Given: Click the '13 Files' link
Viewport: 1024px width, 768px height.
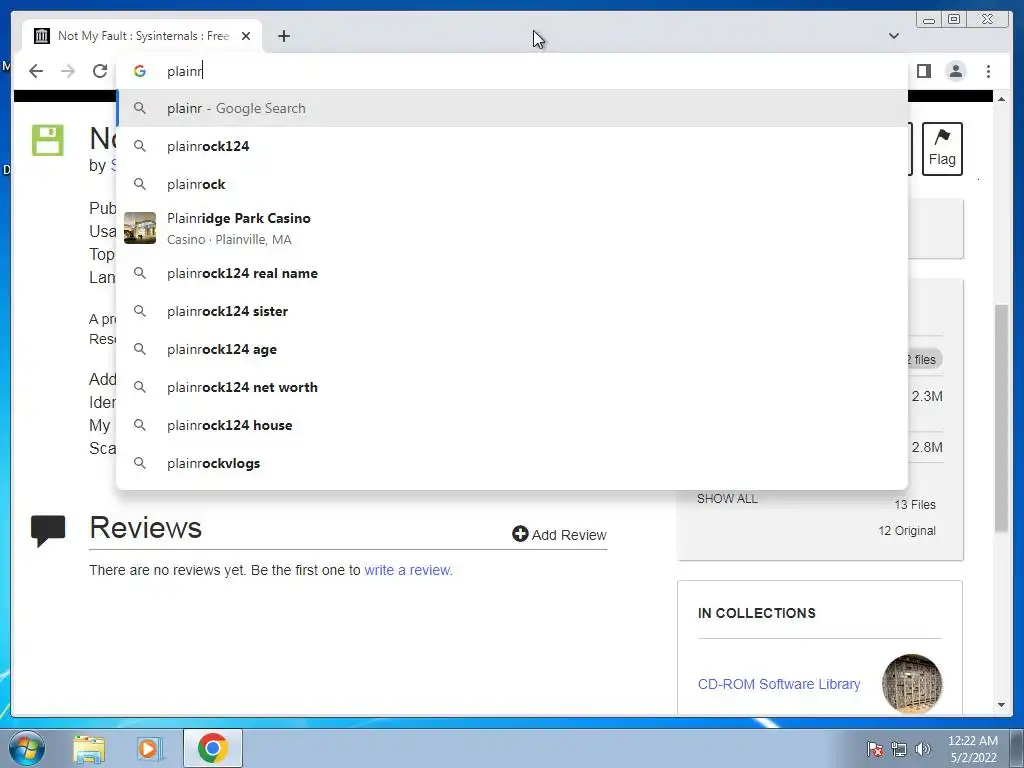Looking at the screenshot, I should (x=914, y=504).
